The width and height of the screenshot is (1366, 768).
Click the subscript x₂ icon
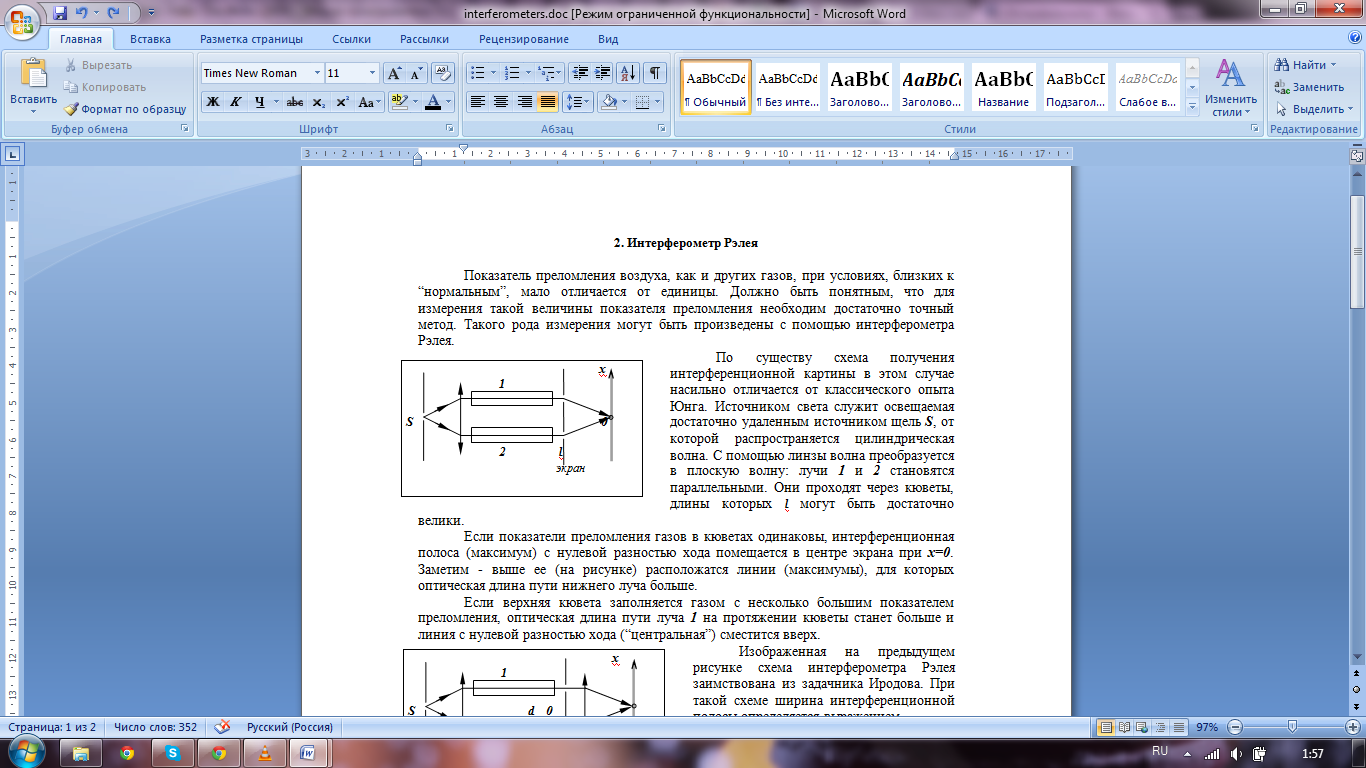point(318,102)
